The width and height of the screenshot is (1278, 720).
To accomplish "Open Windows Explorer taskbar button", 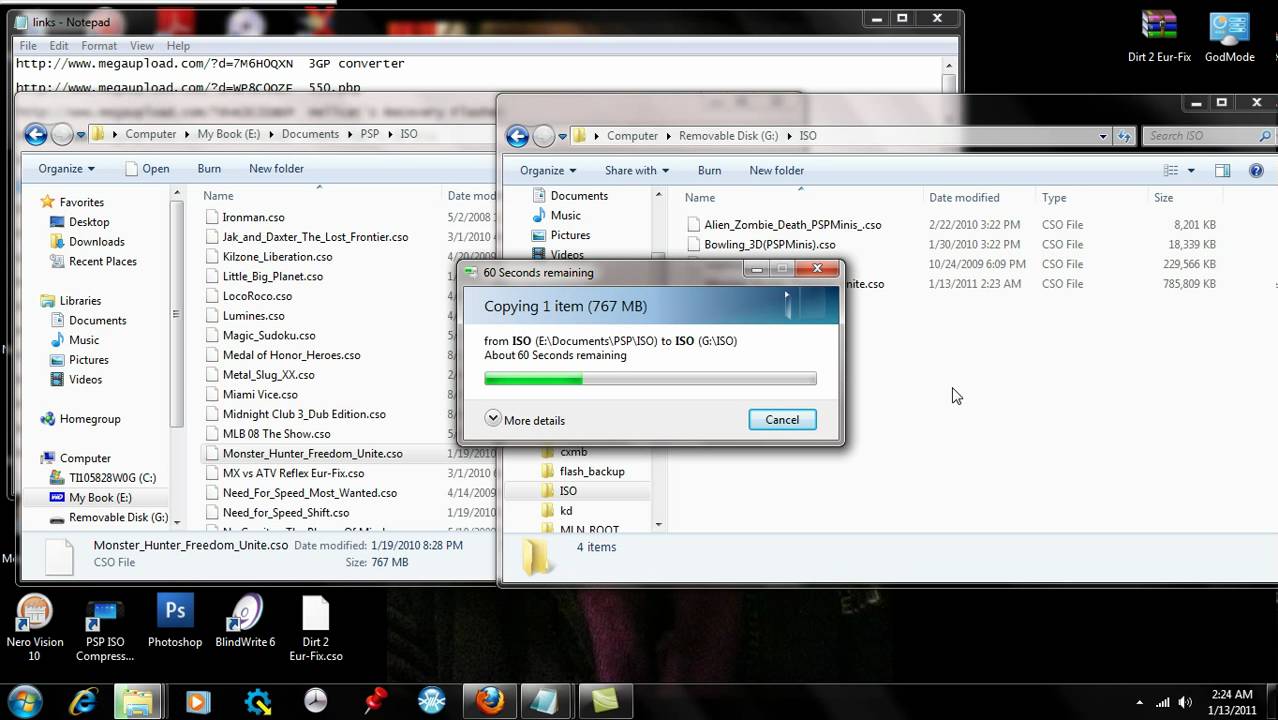I will (138, 701).
